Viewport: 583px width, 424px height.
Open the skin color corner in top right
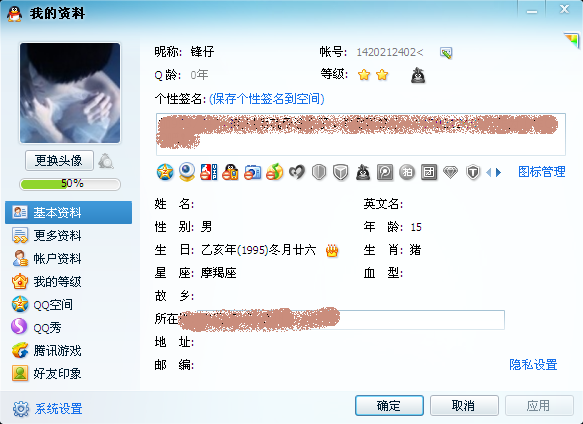[x=572, y=40]
